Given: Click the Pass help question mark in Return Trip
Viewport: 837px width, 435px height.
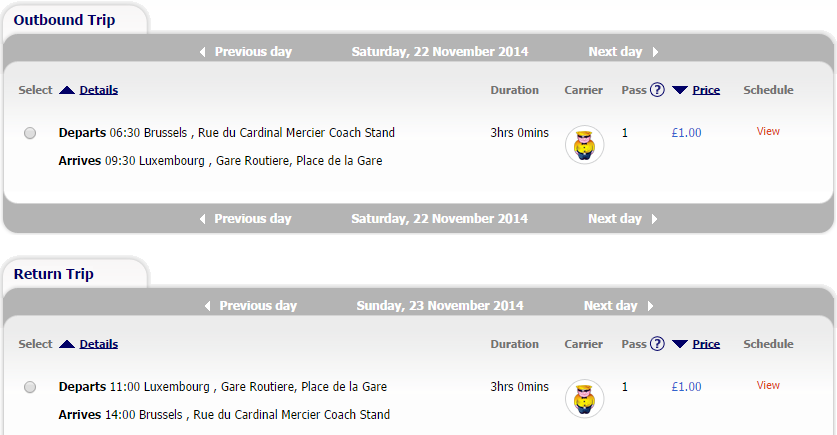Looking at the screenshot, I should (657, 344).
